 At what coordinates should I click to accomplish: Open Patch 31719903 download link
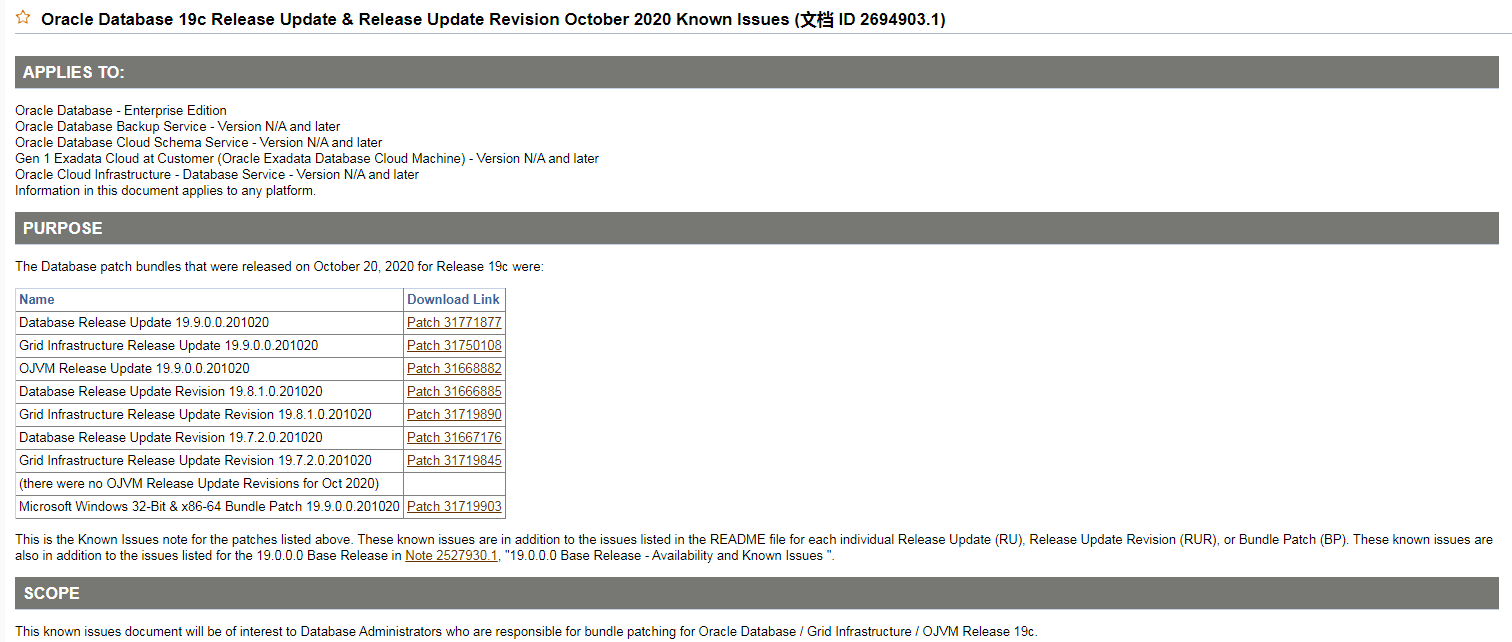[454, 506]
